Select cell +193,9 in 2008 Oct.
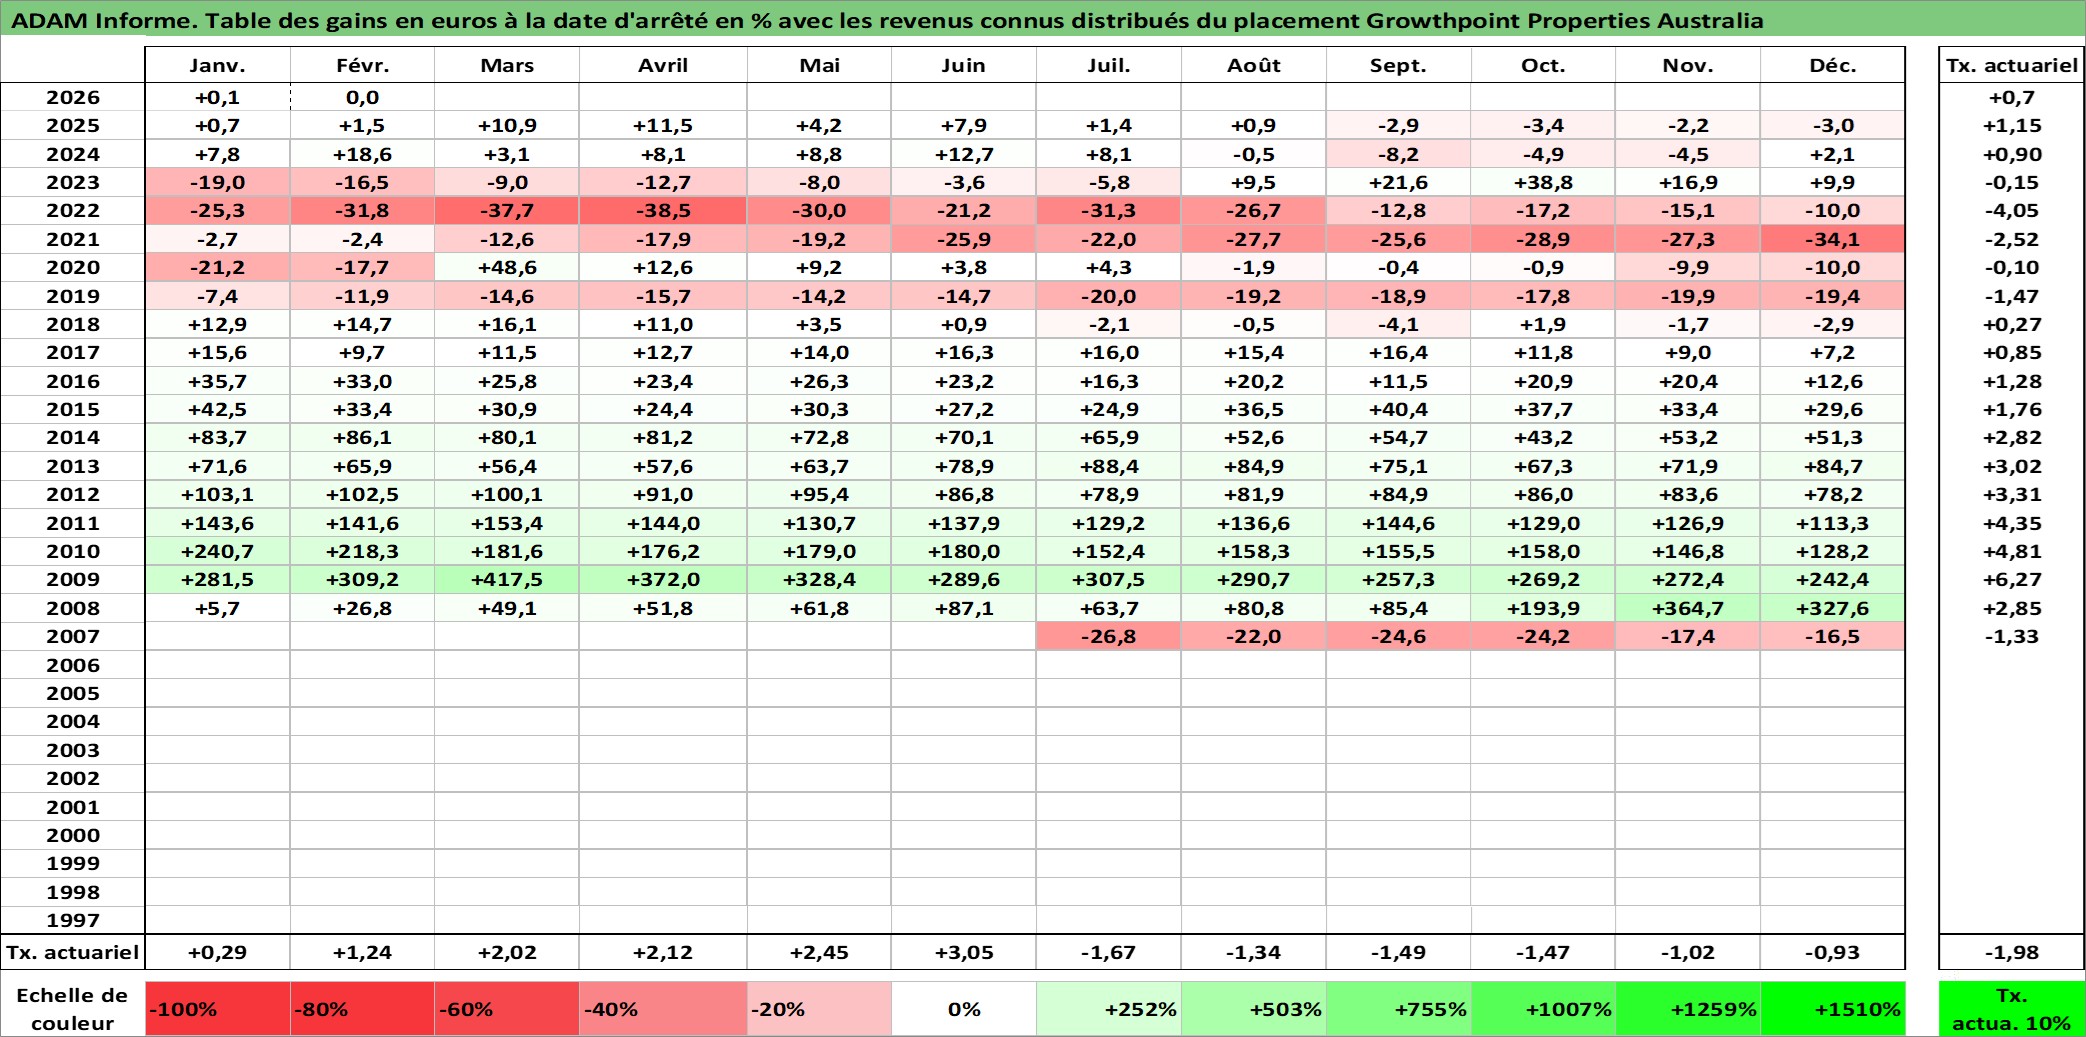Viewport: 2086px width, 1037px height. coord(1543,608)
